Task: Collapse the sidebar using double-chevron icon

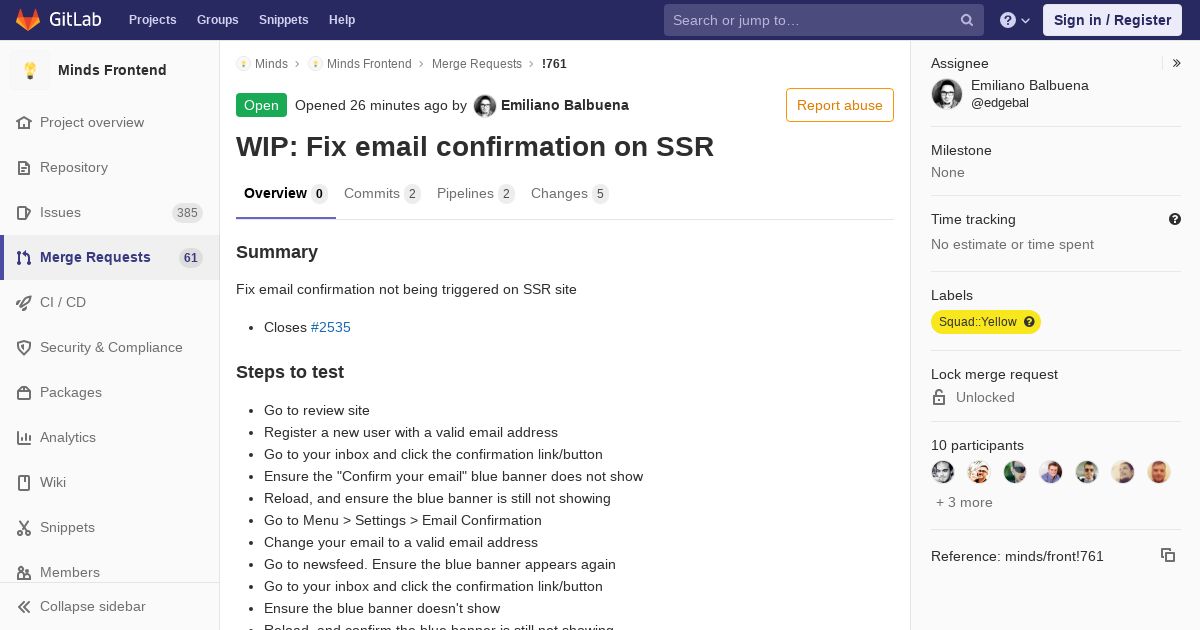Action: [24, 607]
